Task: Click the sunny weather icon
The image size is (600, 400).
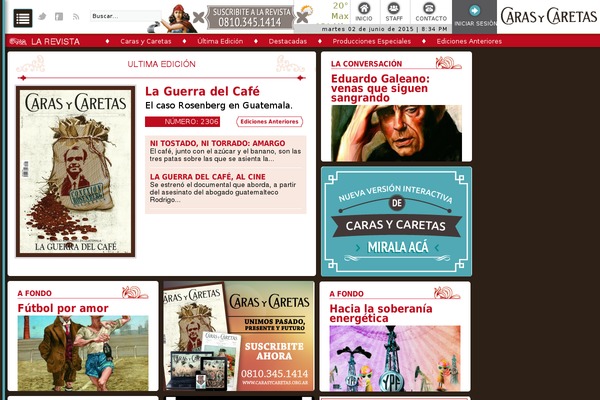Action: point(307,10)
